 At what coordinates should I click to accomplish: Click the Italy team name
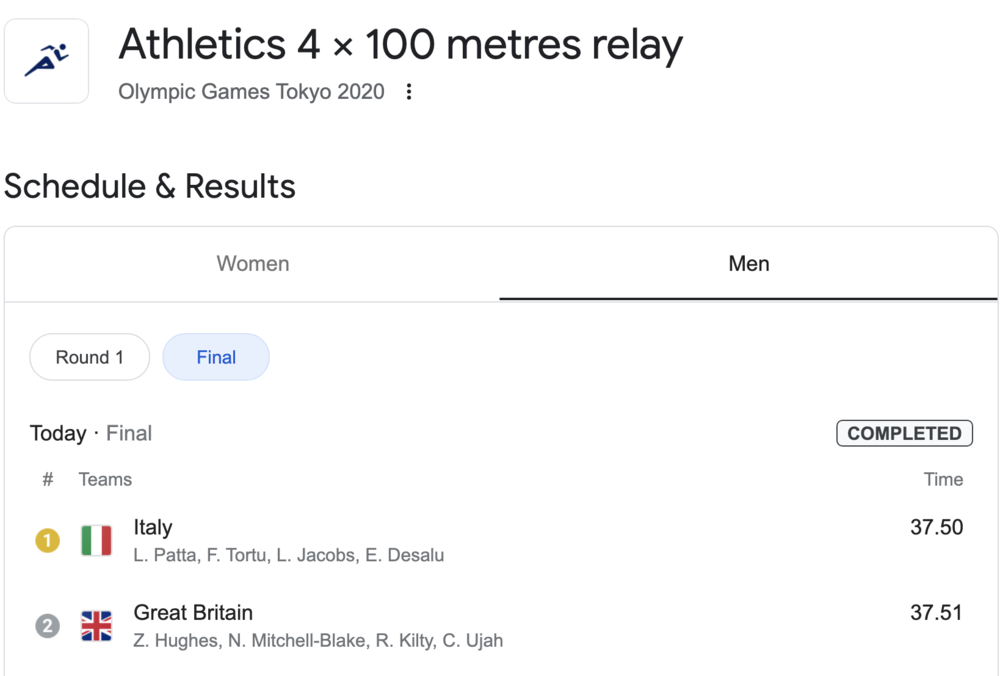[153, 527]
